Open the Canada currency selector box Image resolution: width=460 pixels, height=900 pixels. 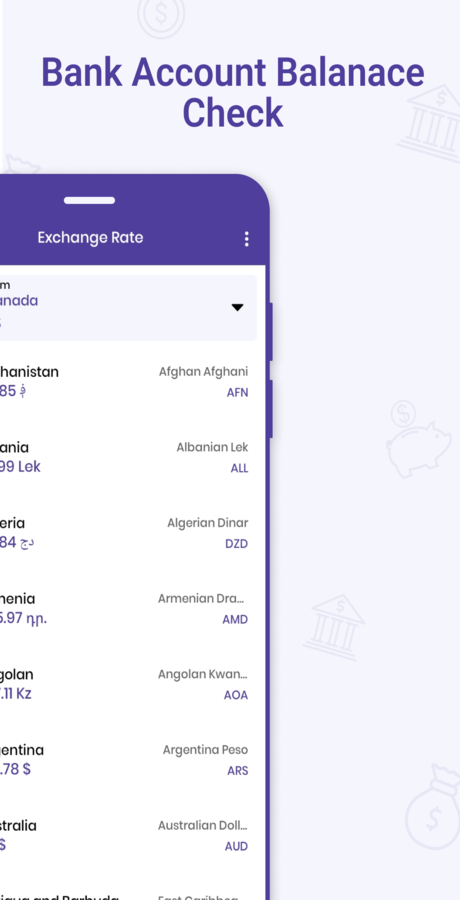128,308
